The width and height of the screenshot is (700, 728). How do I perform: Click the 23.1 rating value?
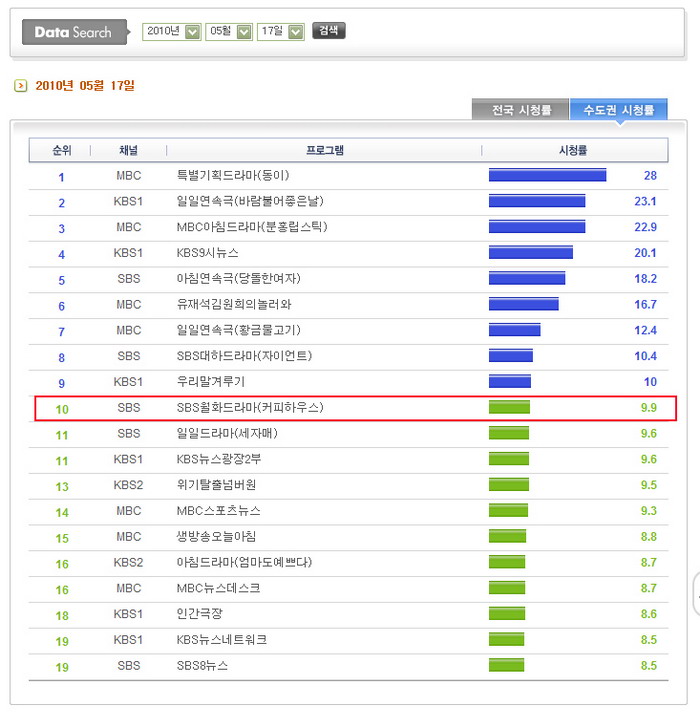click(x=645, y=201)
